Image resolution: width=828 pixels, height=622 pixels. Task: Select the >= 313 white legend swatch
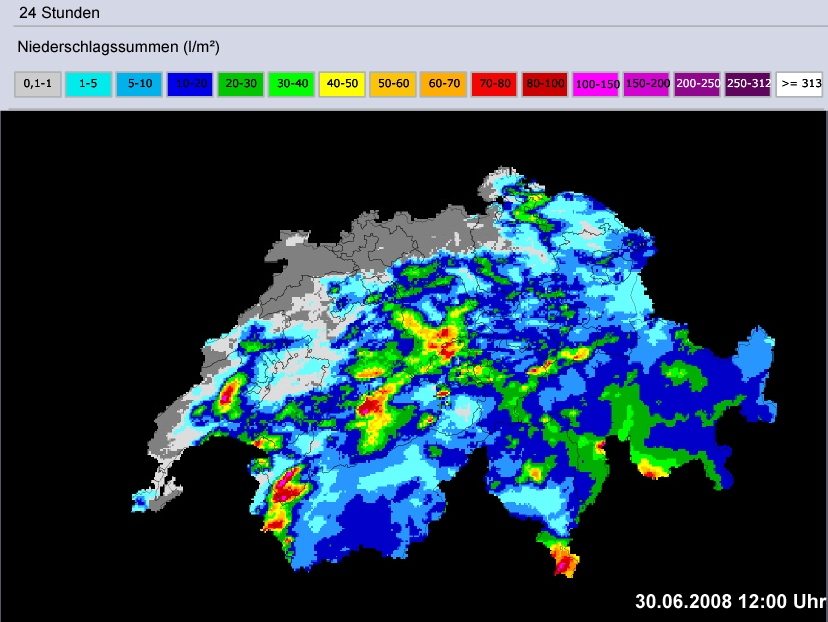(799, 84)
